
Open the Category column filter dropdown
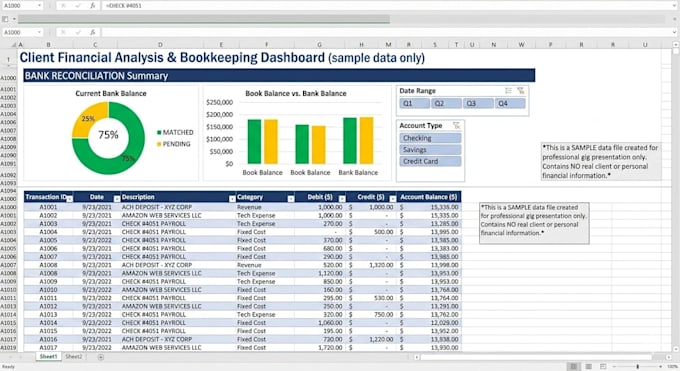coord(291,198)
